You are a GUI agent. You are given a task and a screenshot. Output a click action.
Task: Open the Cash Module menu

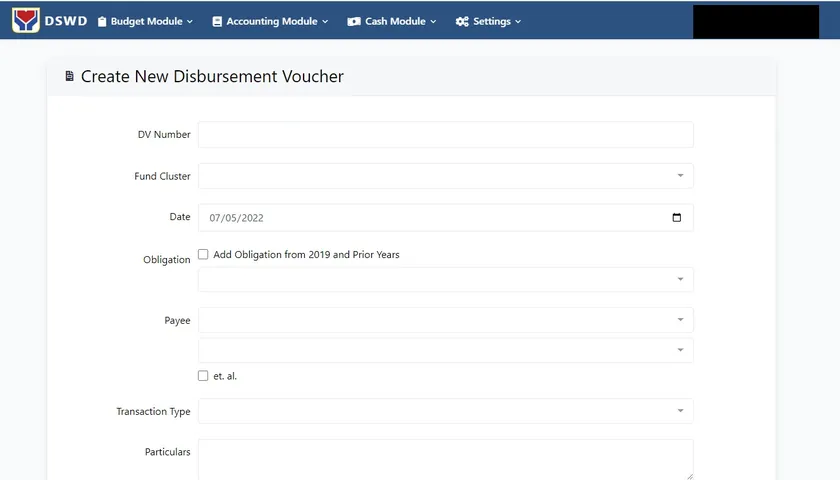pos(392,21)
